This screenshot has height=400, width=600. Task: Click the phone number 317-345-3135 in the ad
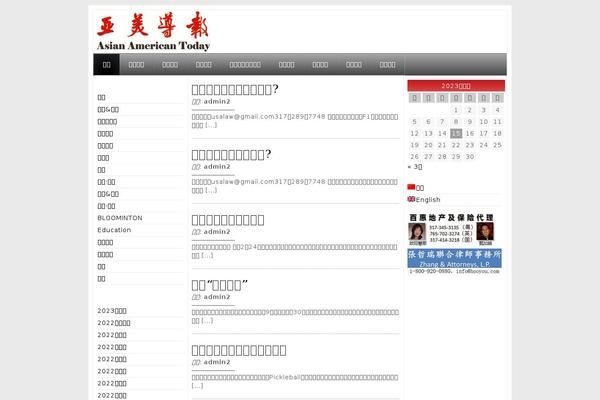(444, 227)
